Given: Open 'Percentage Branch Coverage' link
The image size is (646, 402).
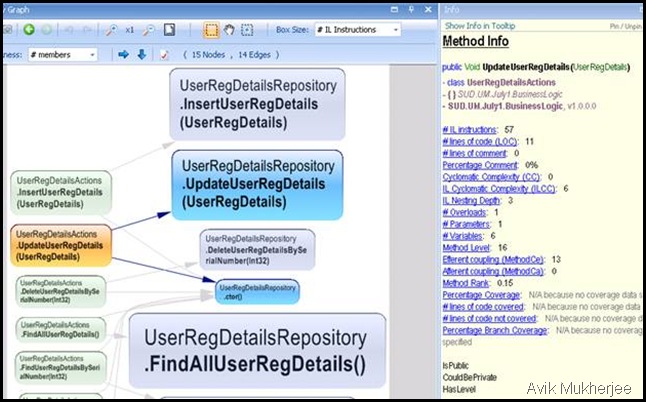Looking at the screenshot, I should pos(495,331).
